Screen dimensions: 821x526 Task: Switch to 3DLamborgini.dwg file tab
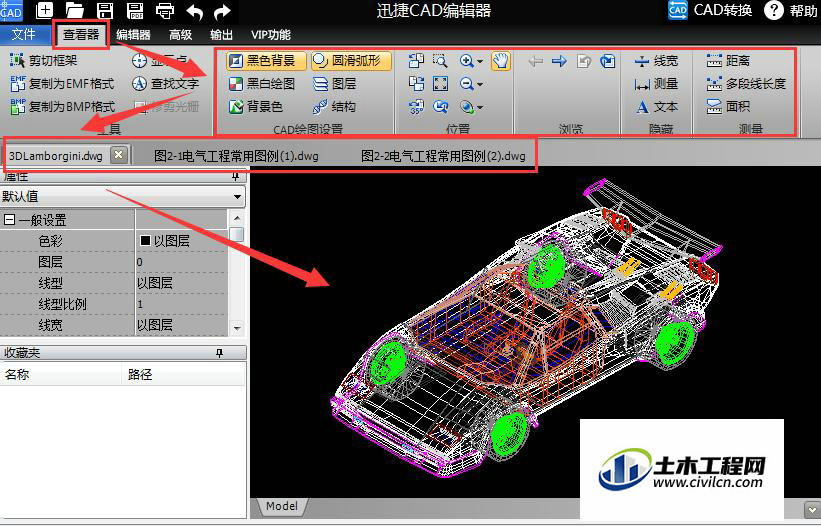pyautogui.click(x=56, y=156)
